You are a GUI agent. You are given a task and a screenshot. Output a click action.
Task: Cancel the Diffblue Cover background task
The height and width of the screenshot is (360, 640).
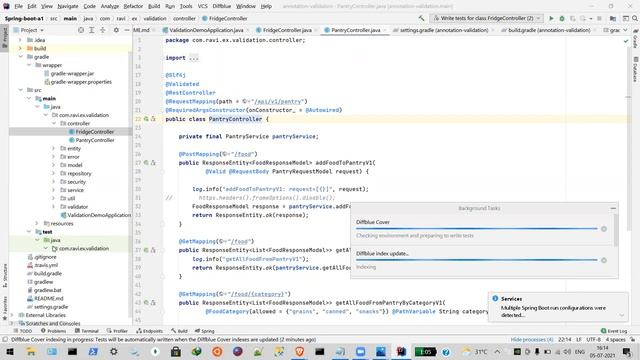[x=604, y=229]
